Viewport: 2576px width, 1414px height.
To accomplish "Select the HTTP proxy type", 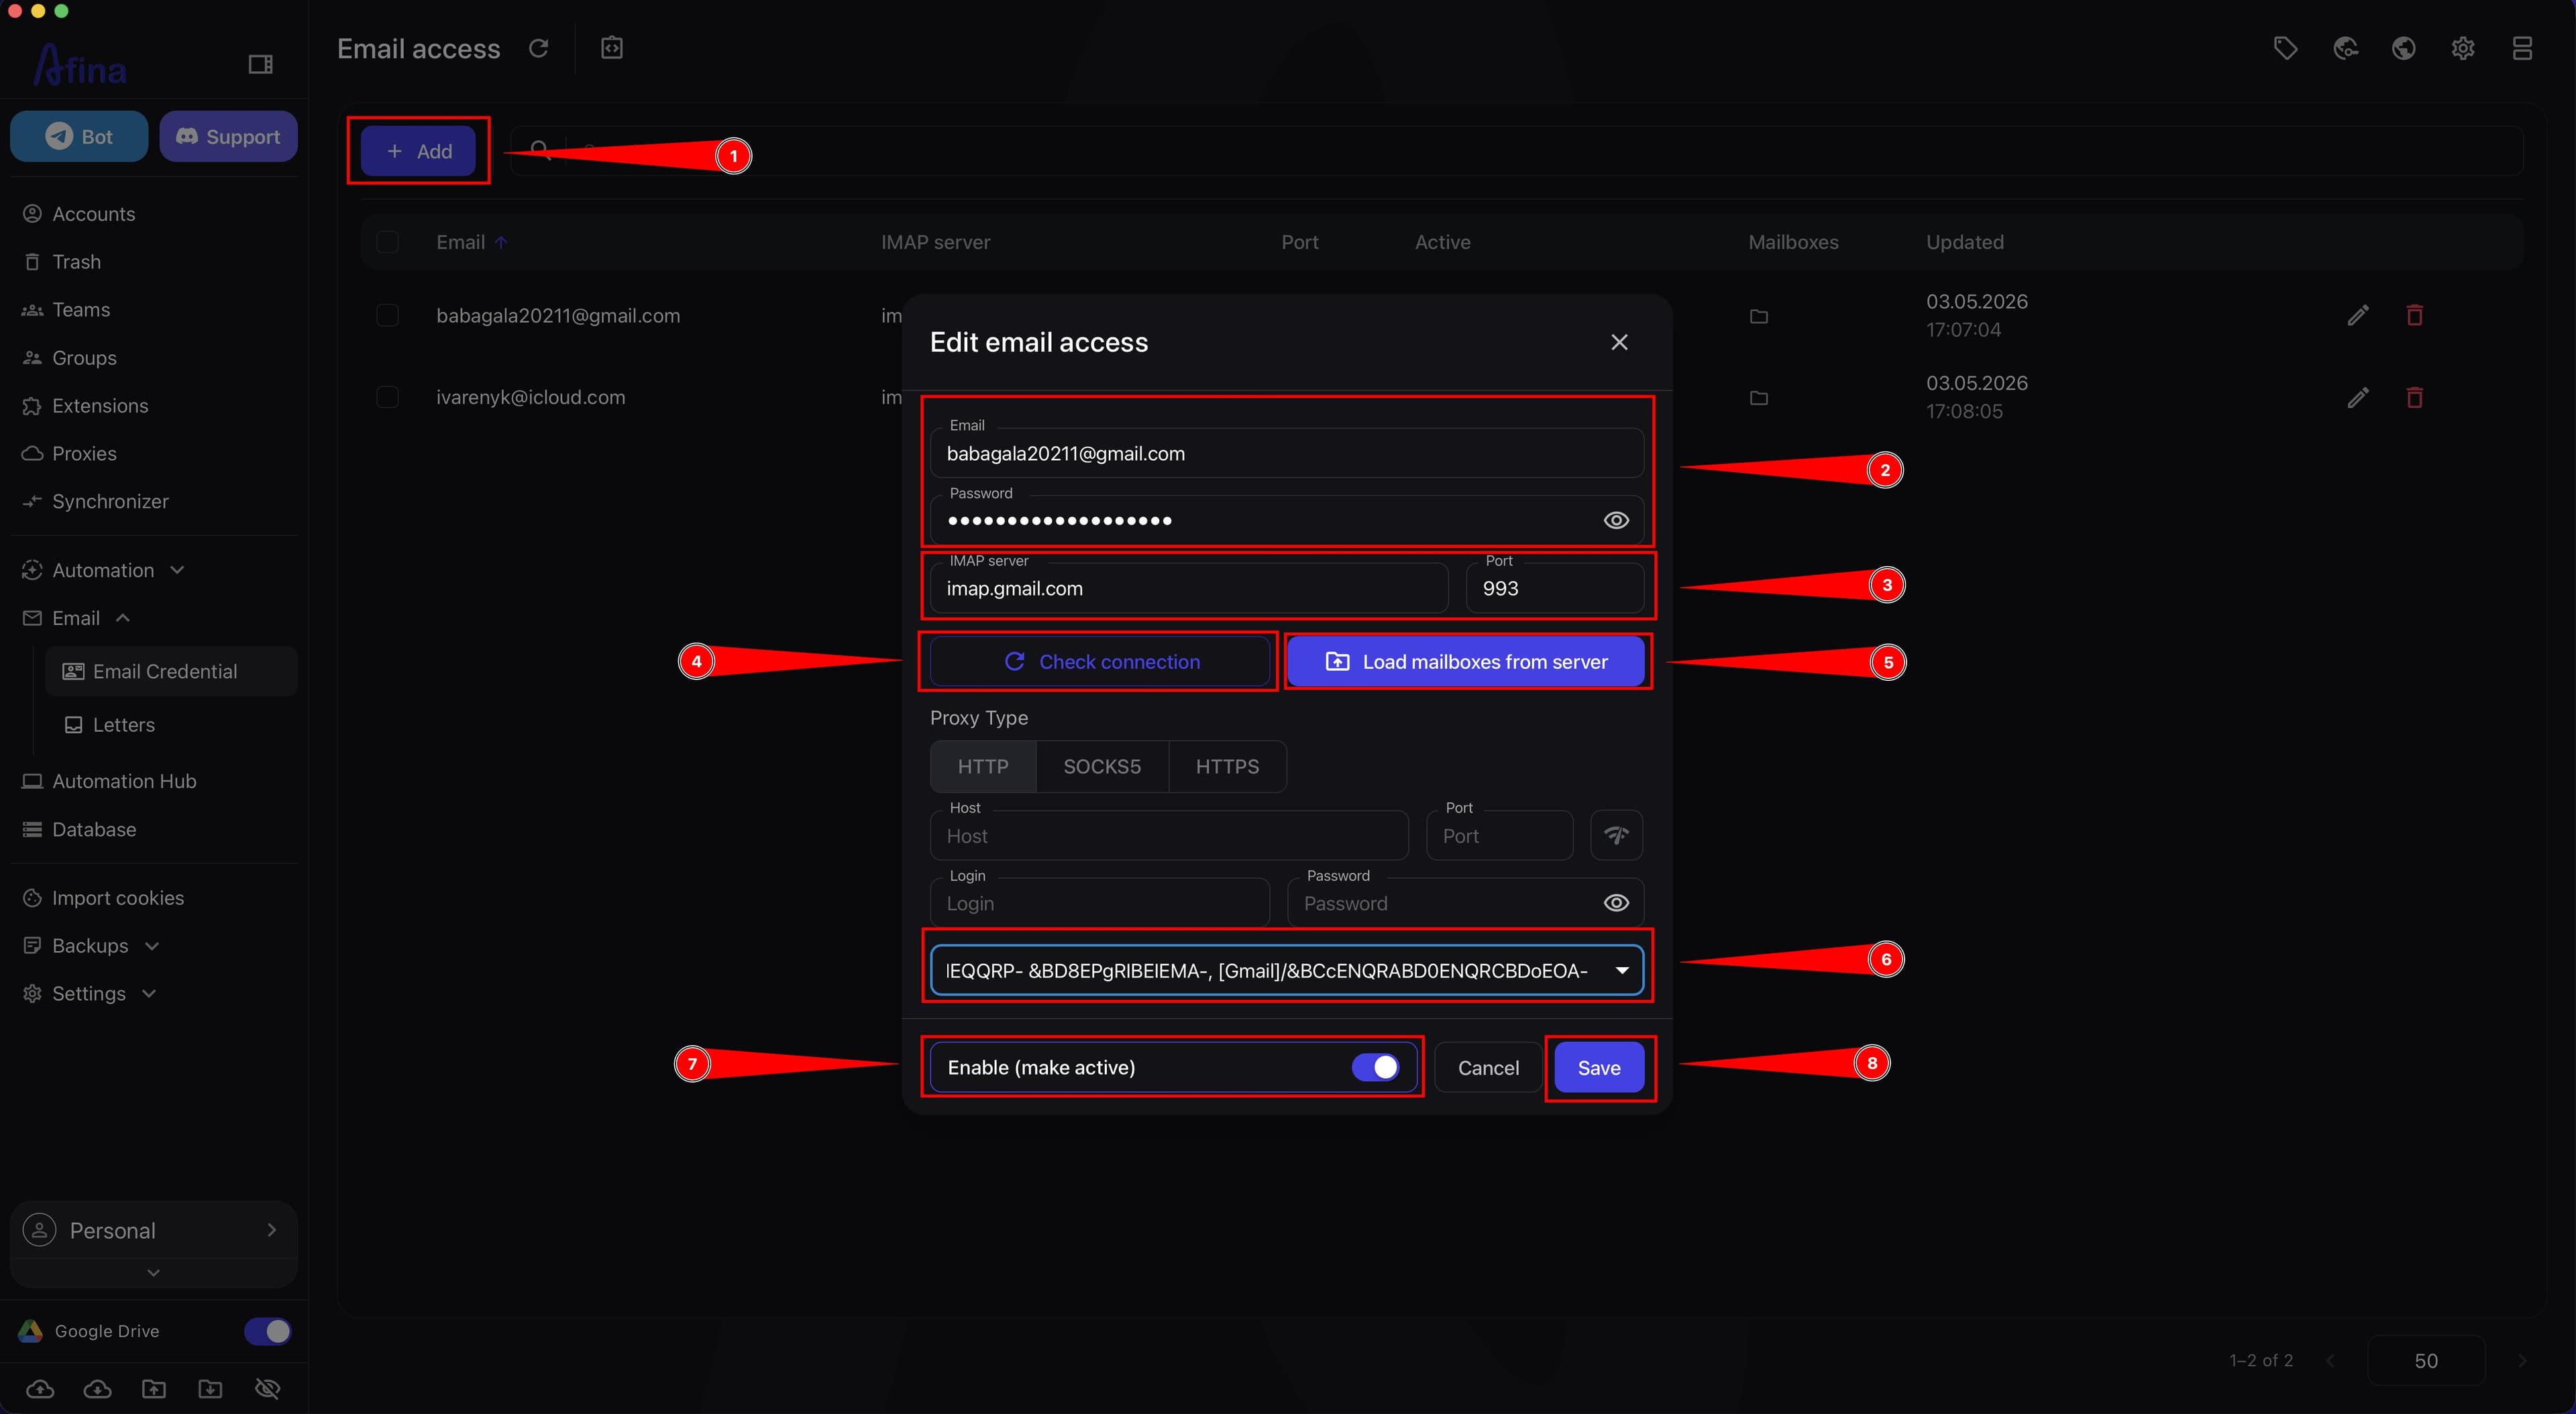I will [983, 766].
